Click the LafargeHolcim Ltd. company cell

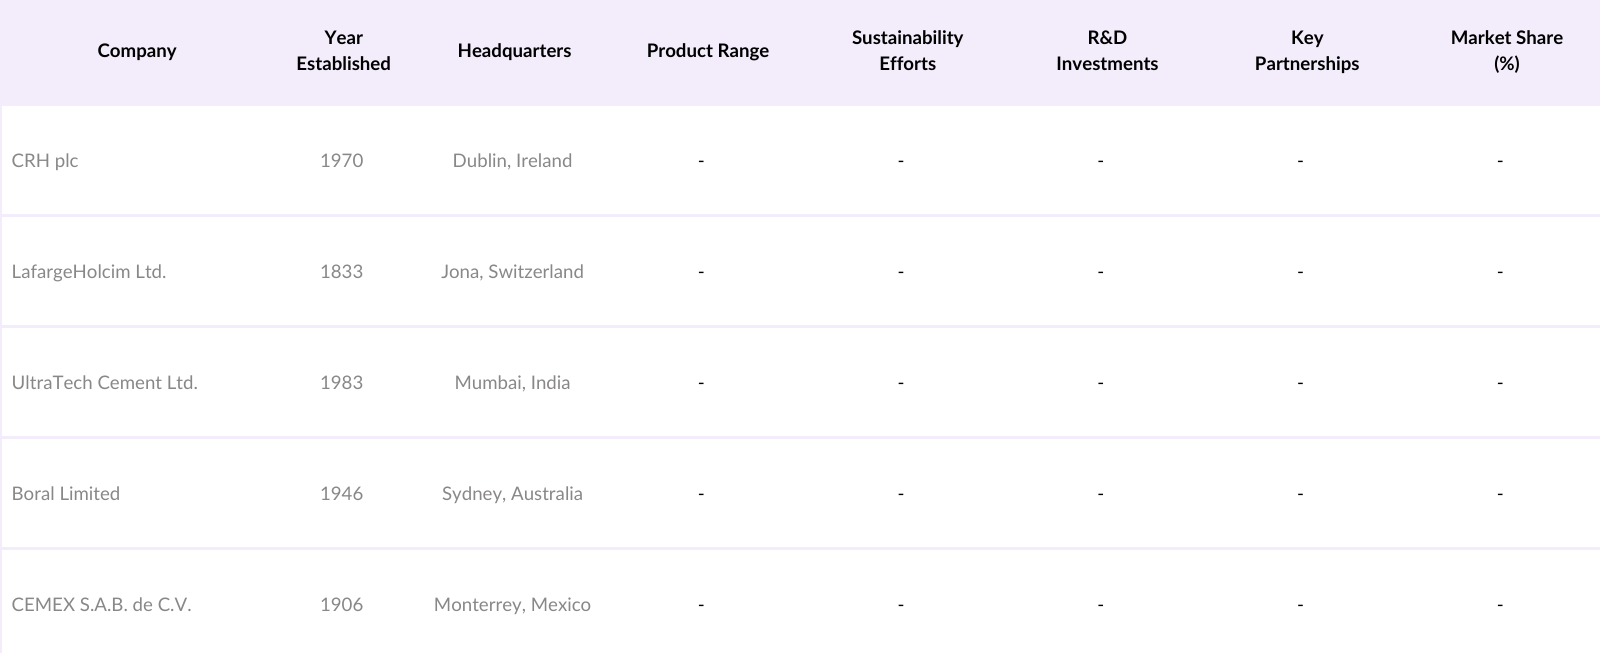pos(89,272)
